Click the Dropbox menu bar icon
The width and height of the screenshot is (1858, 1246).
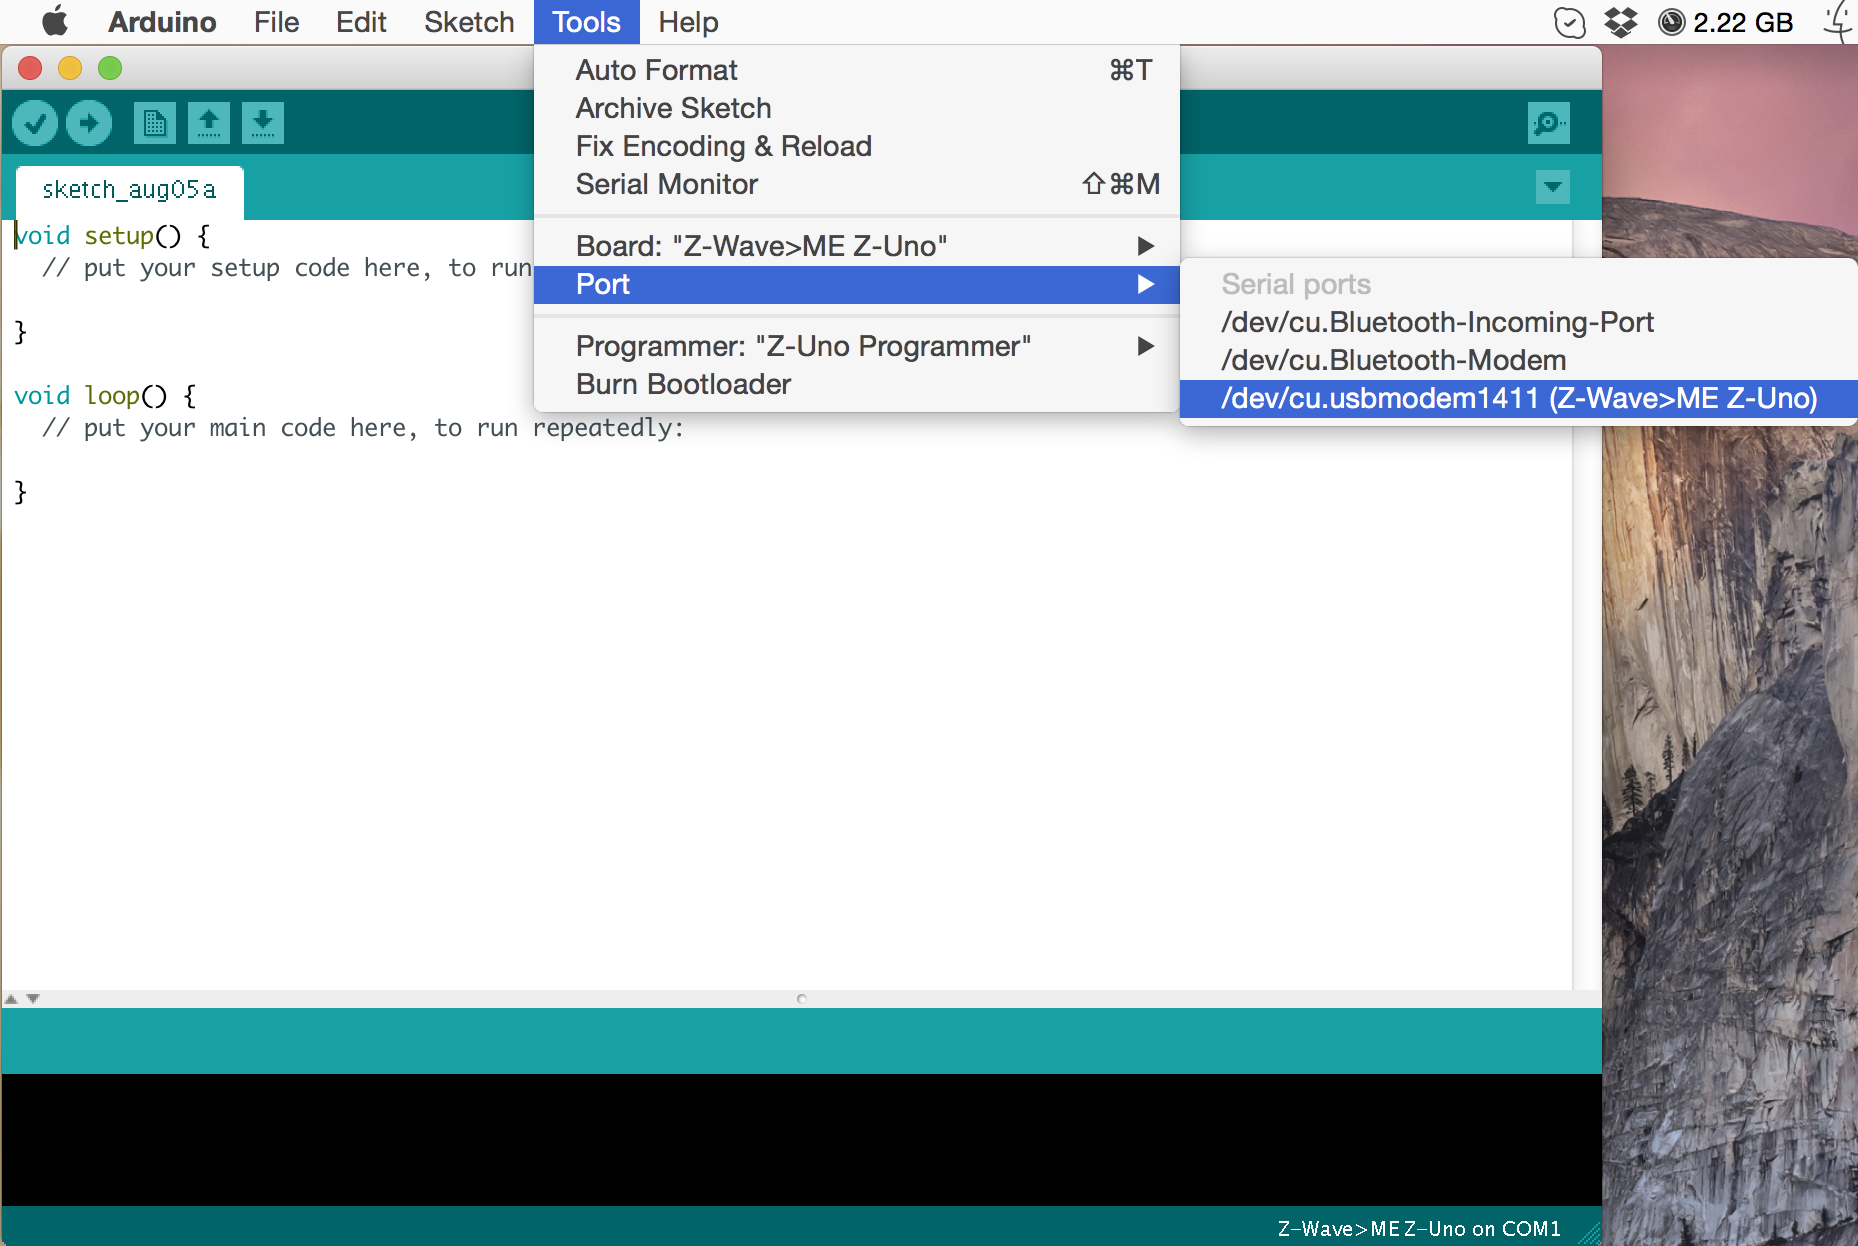(x=1621, y=22)
